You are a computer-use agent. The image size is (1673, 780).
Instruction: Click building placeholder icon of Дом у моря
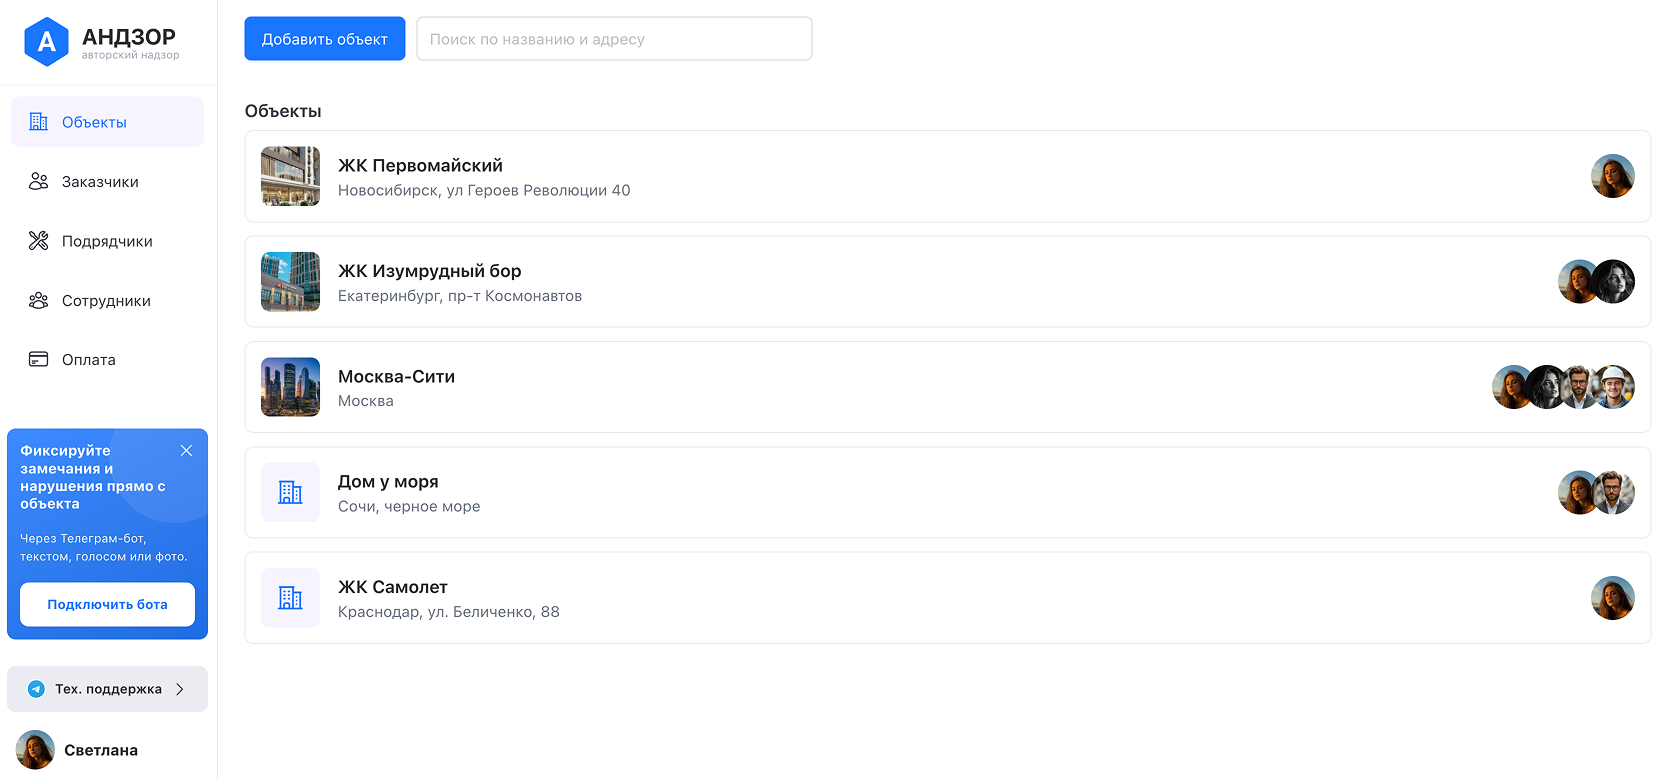tap(290, 492)
